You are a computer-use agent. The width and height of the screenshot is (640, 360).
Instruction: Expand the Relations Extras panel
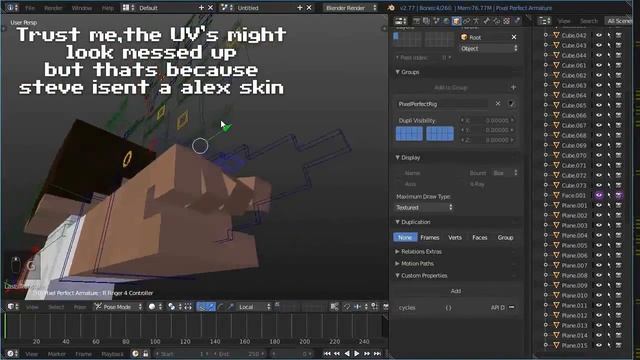pyautogui.click(x=397, y=251)
